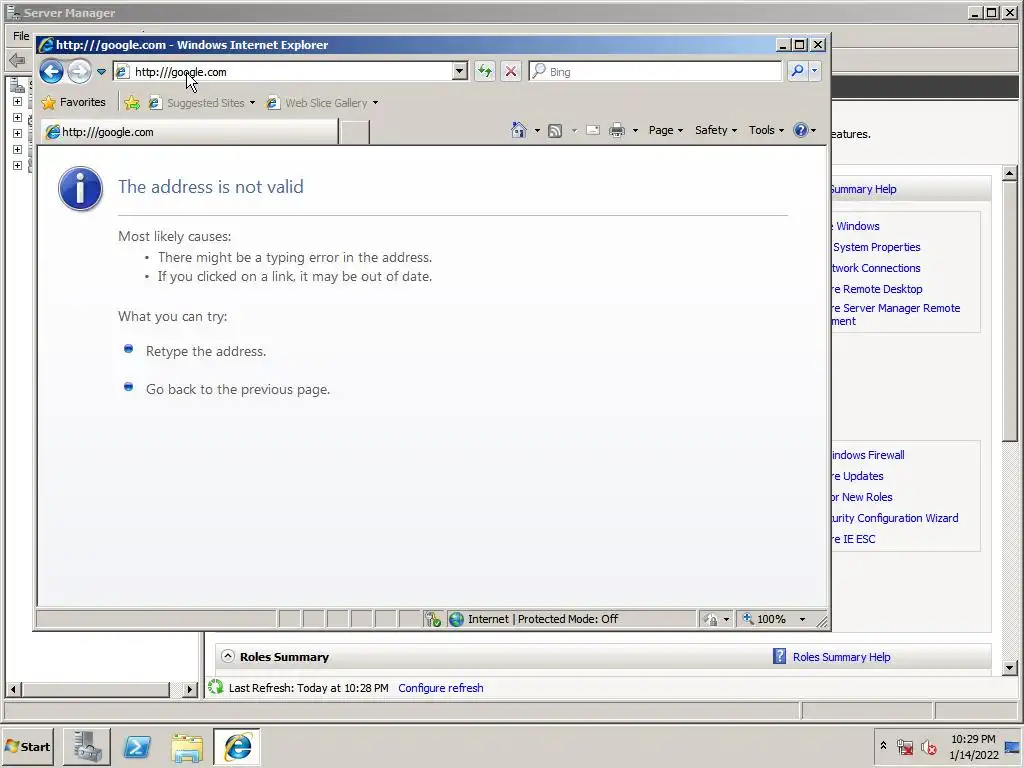The image size is (1024, 768).
Task: Go back using the IE Back arrow
Action: [x=52, y=71]
